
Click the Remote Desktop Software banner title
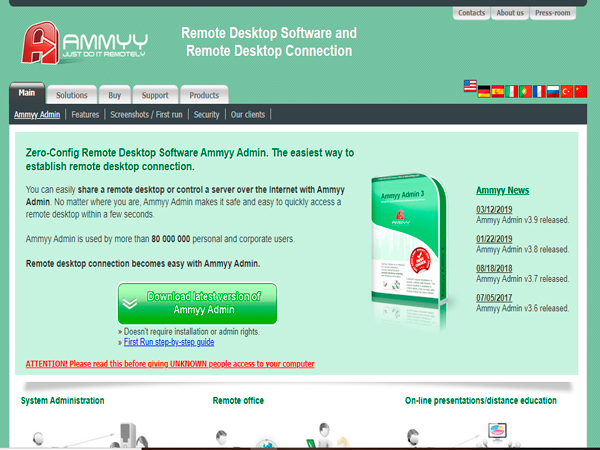pos(269,42)
